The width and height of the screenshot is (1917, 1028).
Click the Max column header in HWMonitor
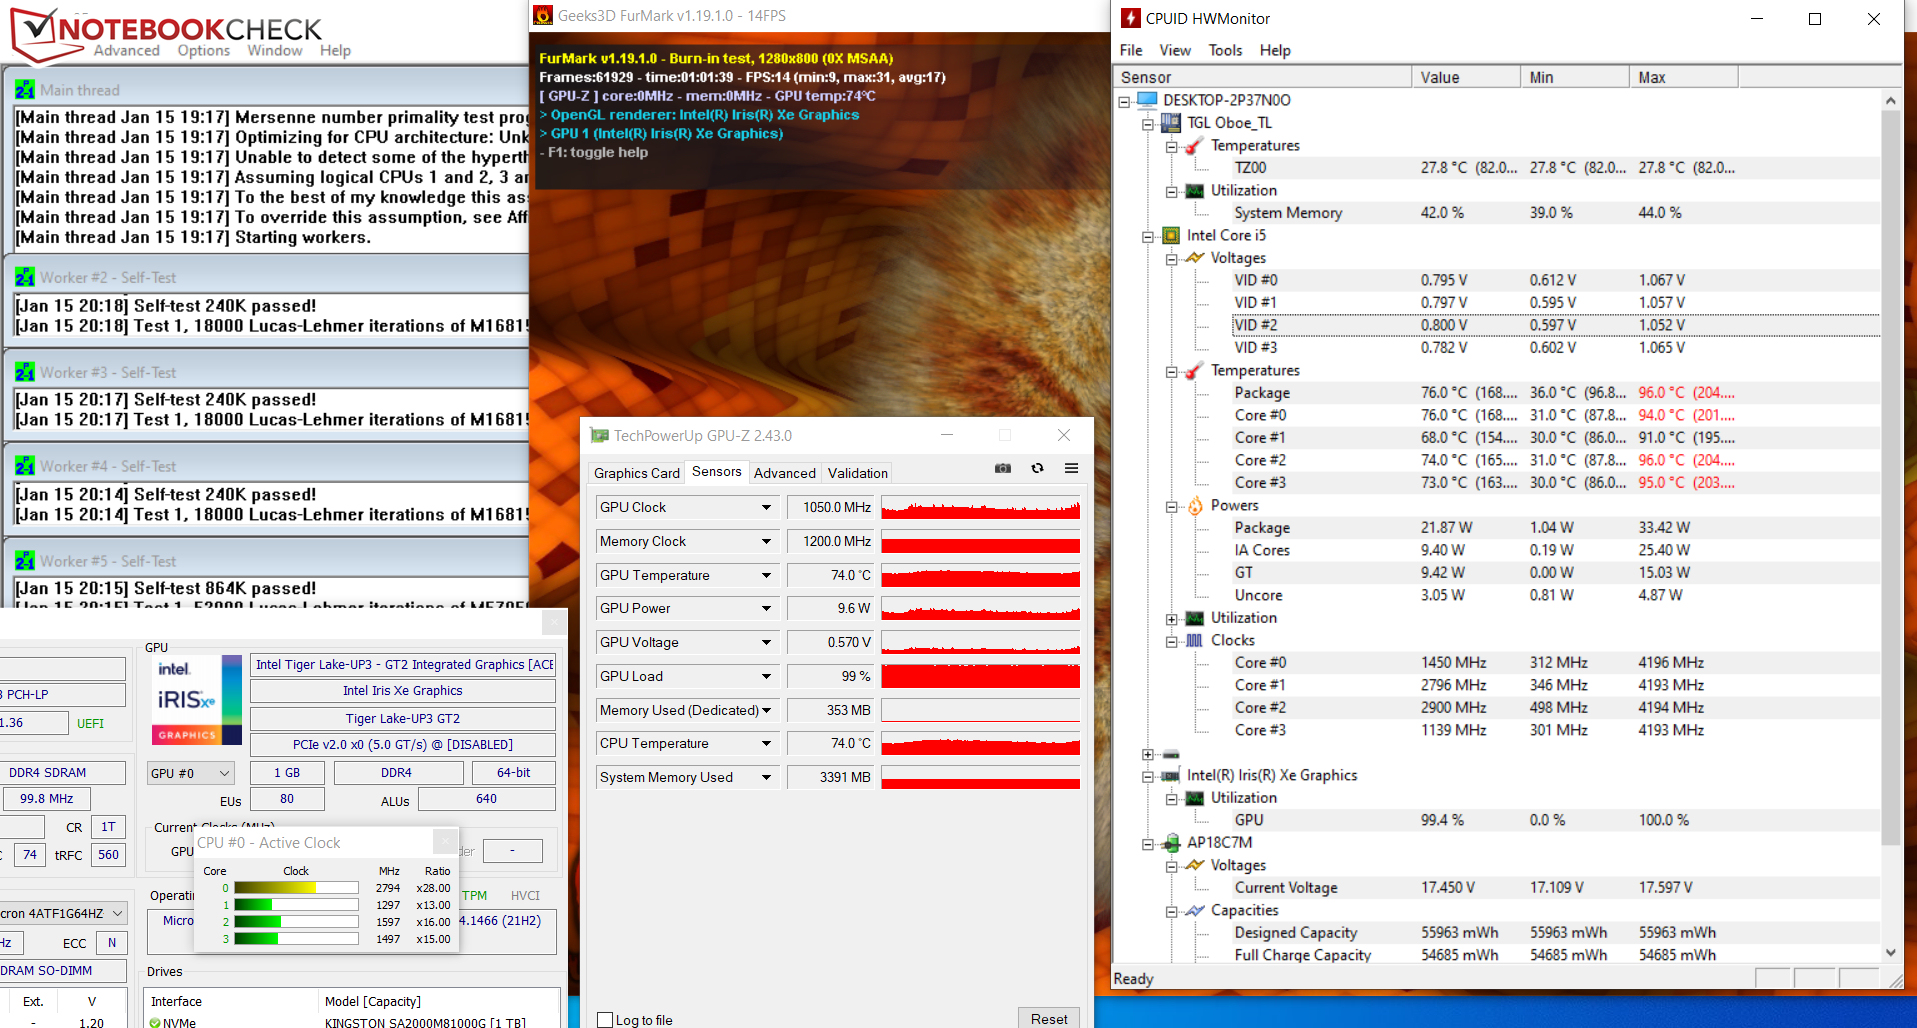pos(1684,77)
